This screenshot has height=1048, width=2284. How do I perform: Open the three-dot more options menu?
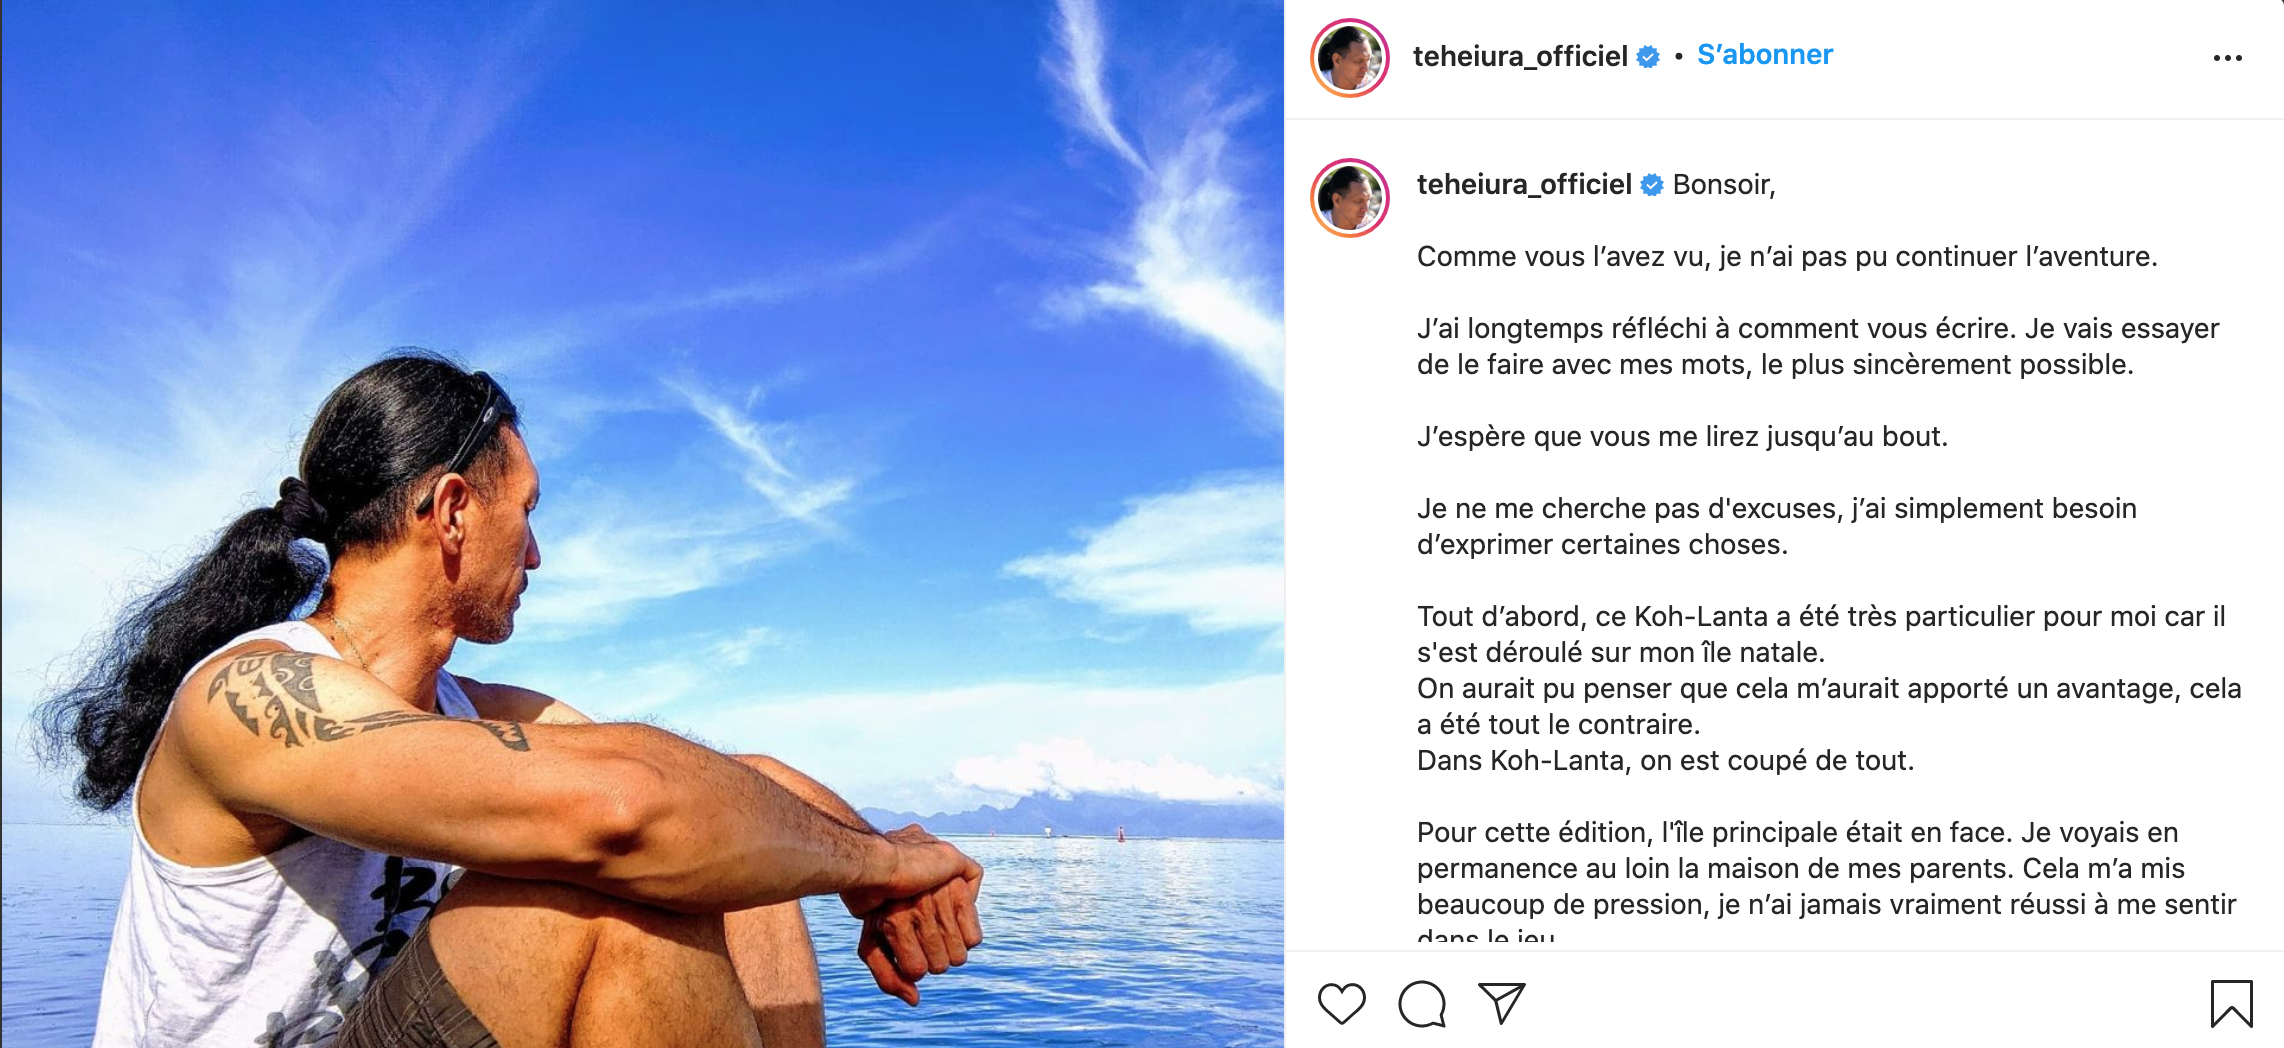pyautogui.click(x=2227, y=58)
